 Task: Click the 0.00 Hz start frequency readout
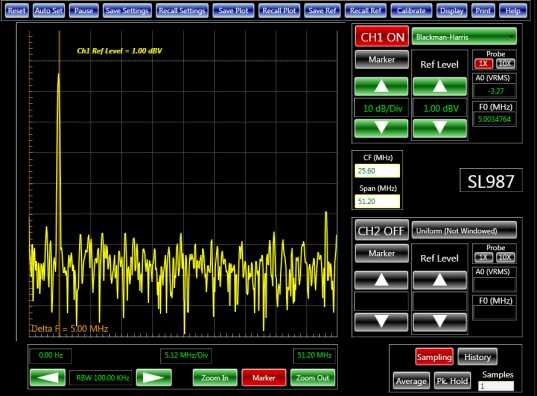(x=51, y=355)
